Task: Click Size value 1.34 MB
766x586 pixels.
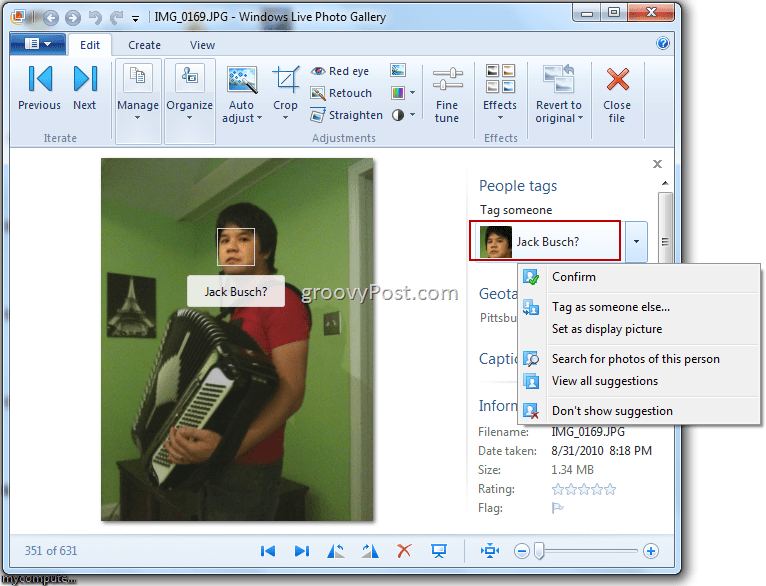Action: pyautogui.click(x=572, y=470)
